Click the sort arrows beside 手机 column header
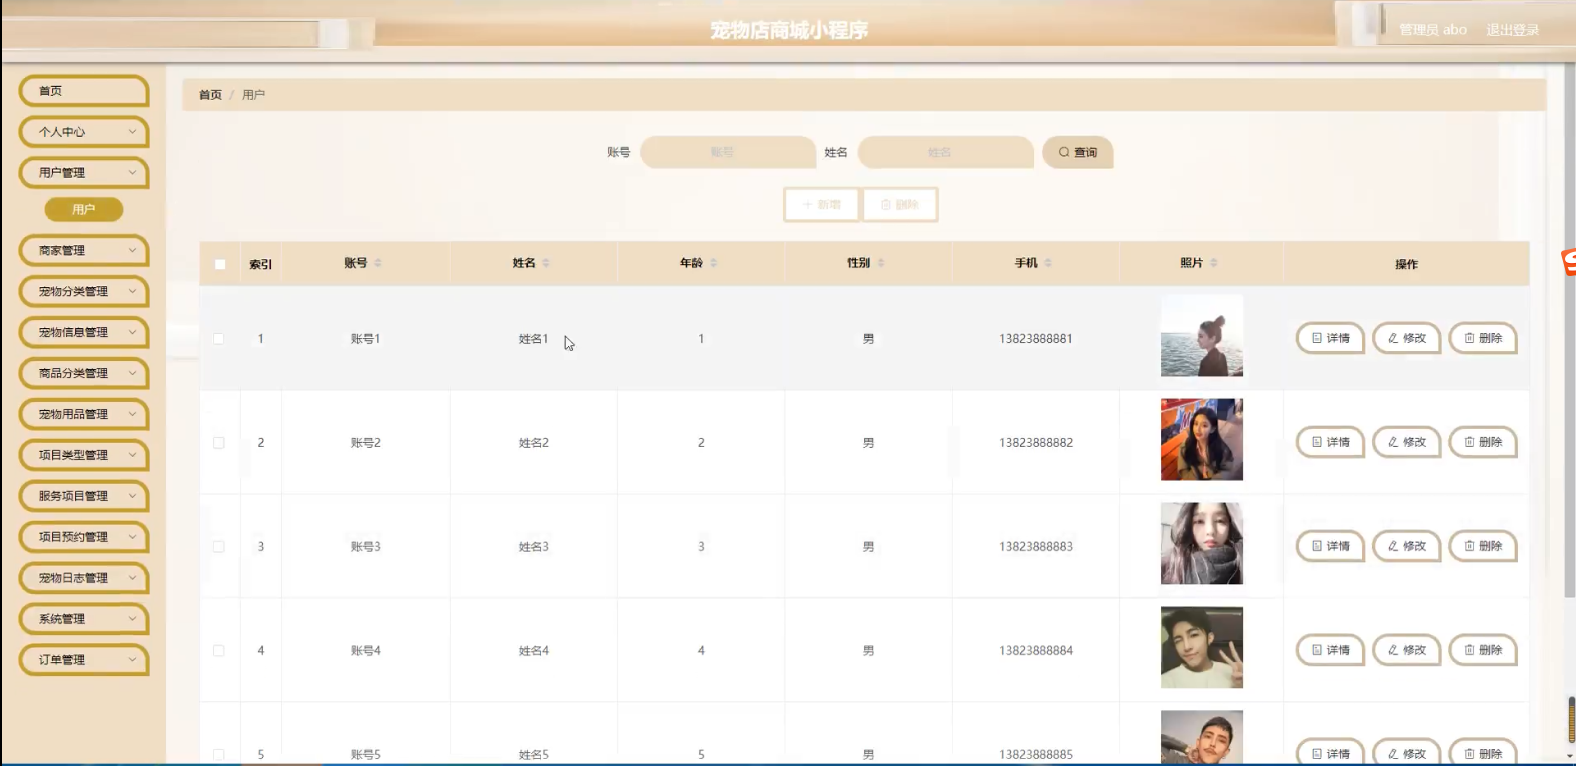The width and height of the screenshot is (1576, 766). click(1048, 263)
